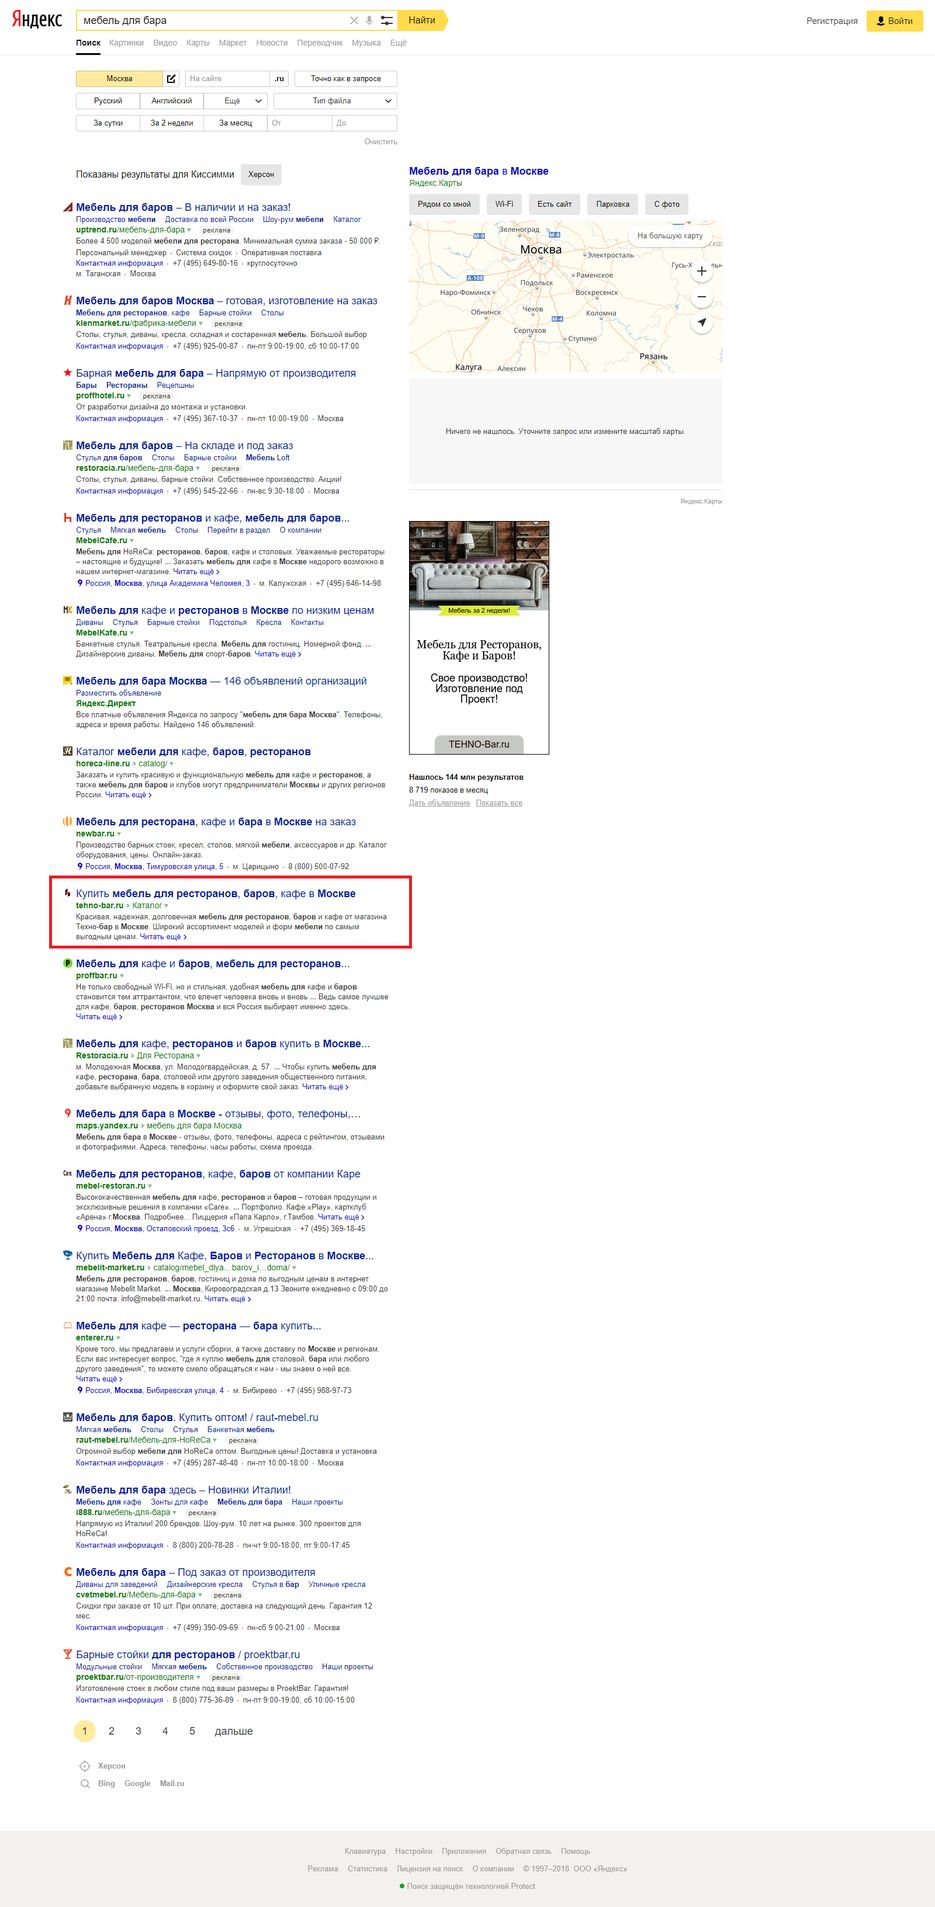Click the favicon of the horeca-line.ru catalog result
Screen dimensions: 935x1907
point(68,751)
